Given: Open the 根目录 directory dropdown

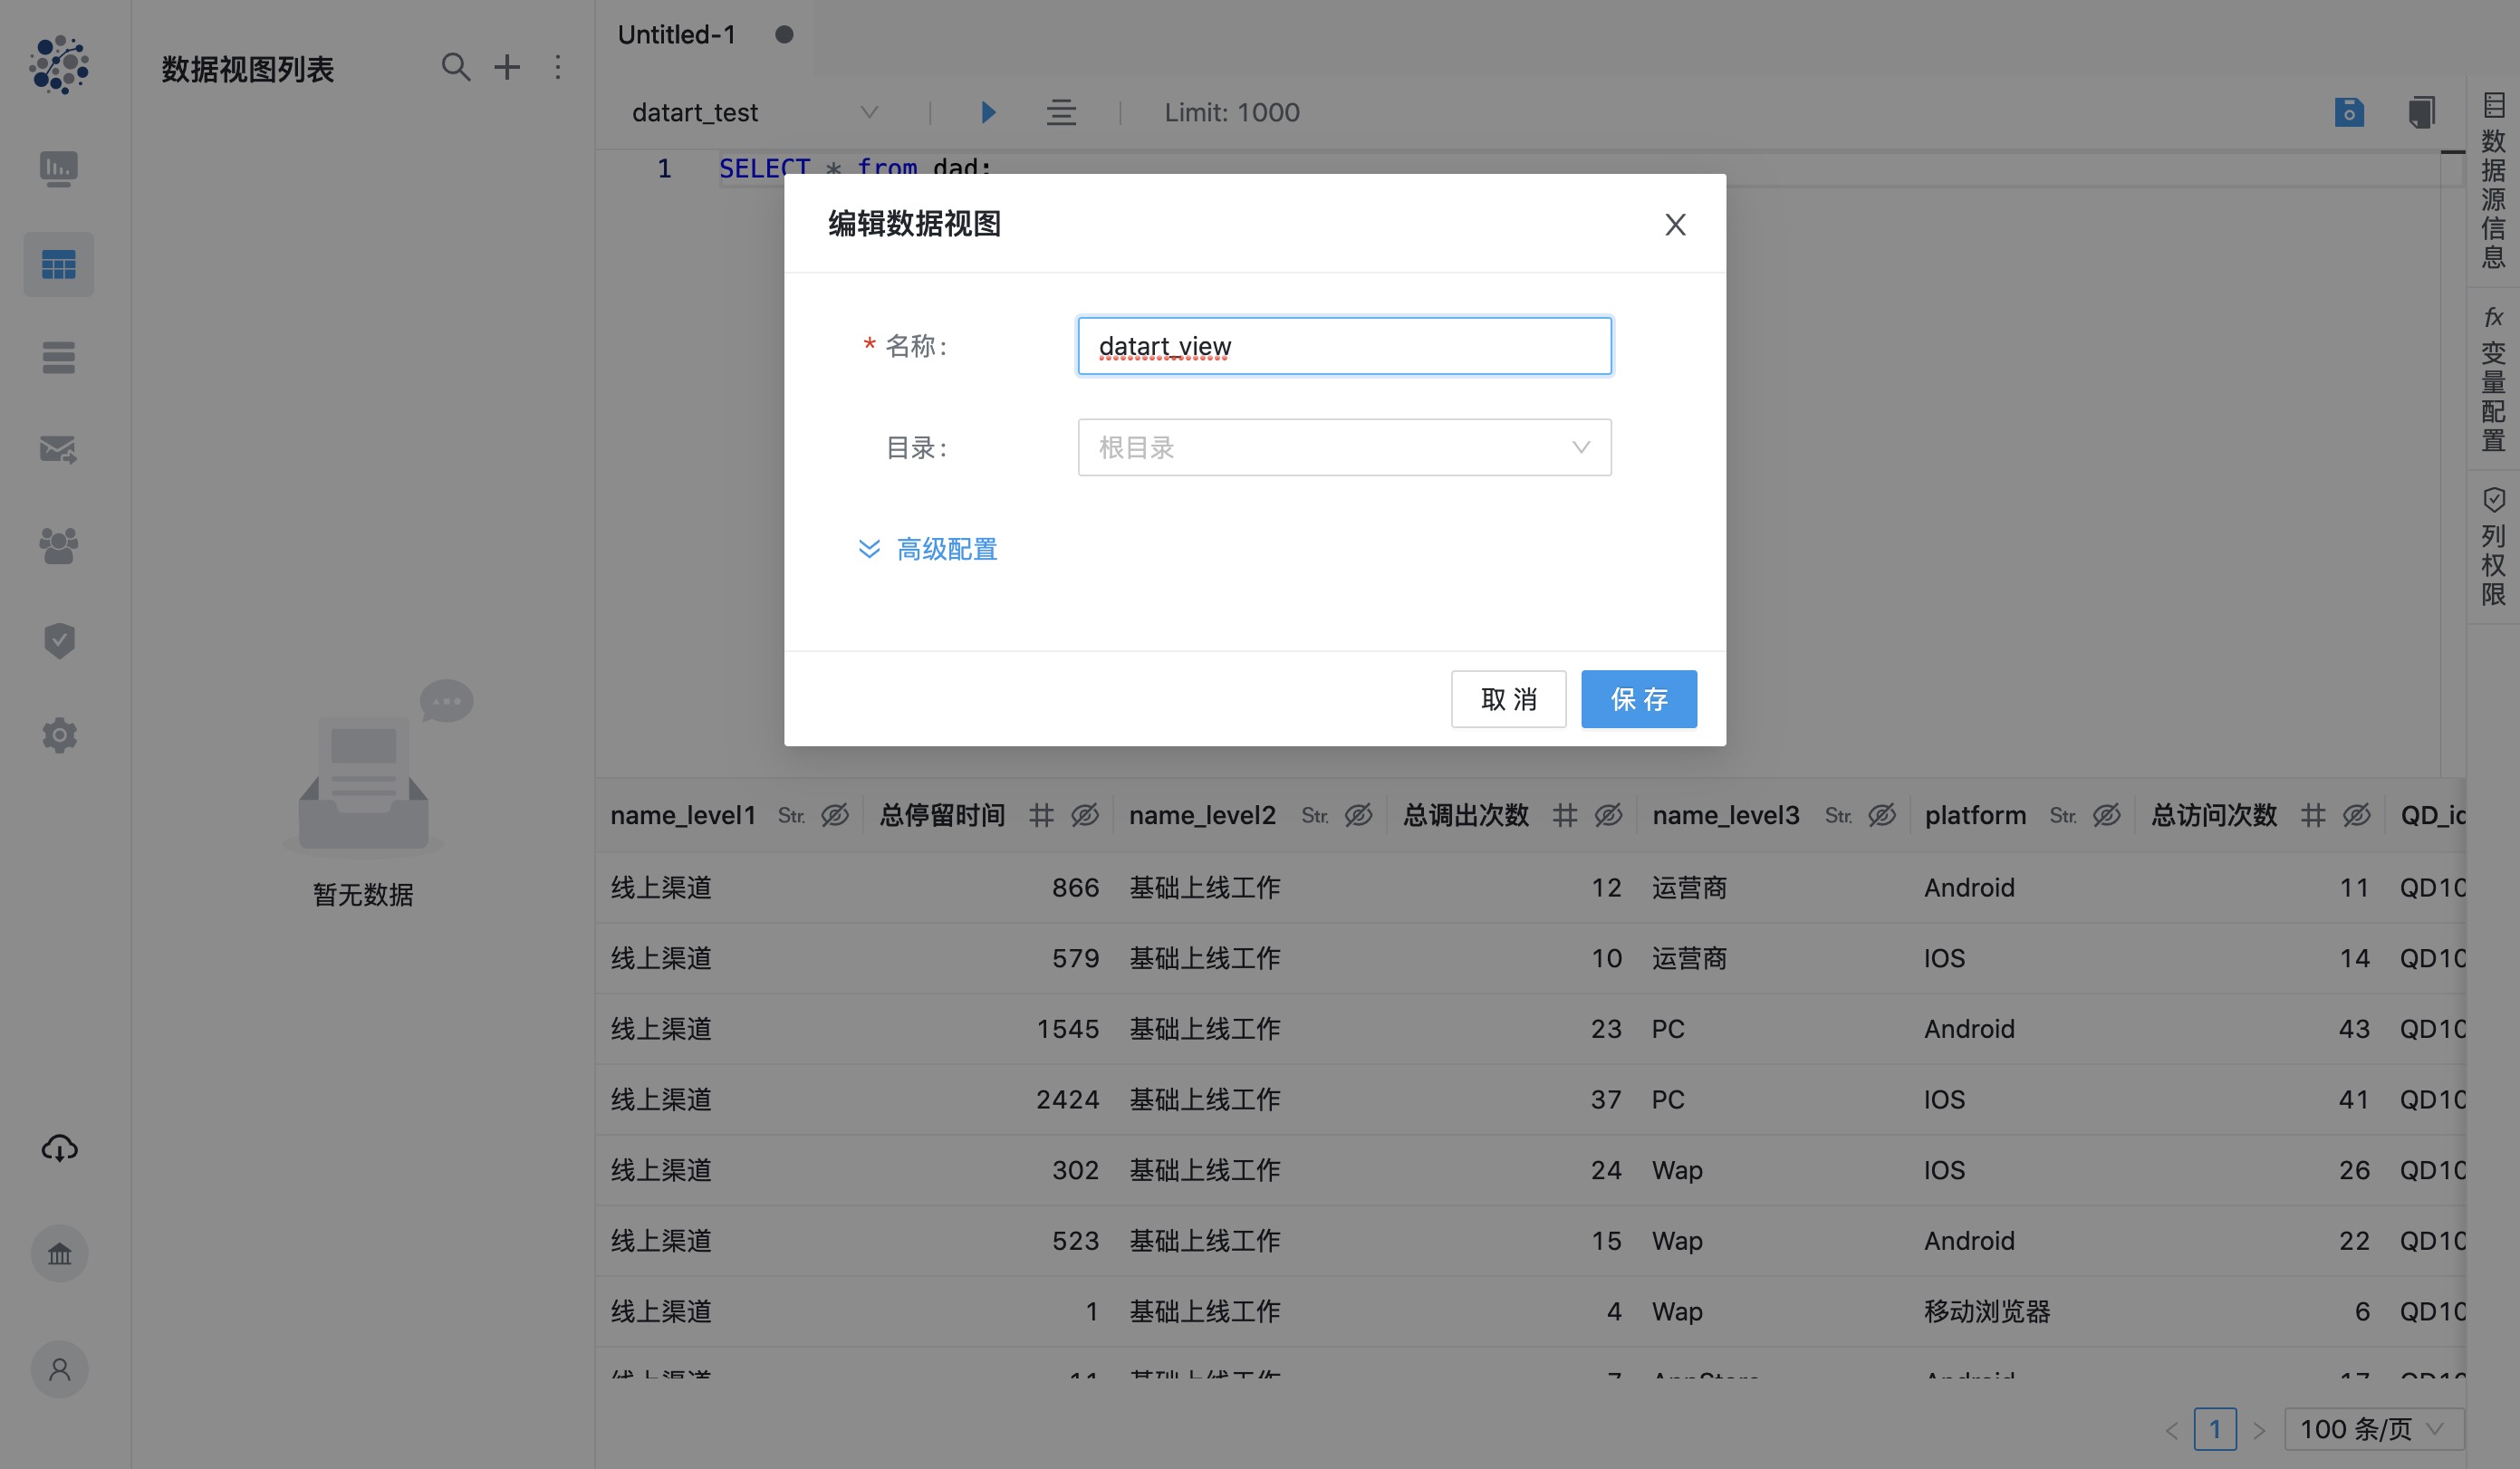Looking at the screenshot, I should [1344, 447].
